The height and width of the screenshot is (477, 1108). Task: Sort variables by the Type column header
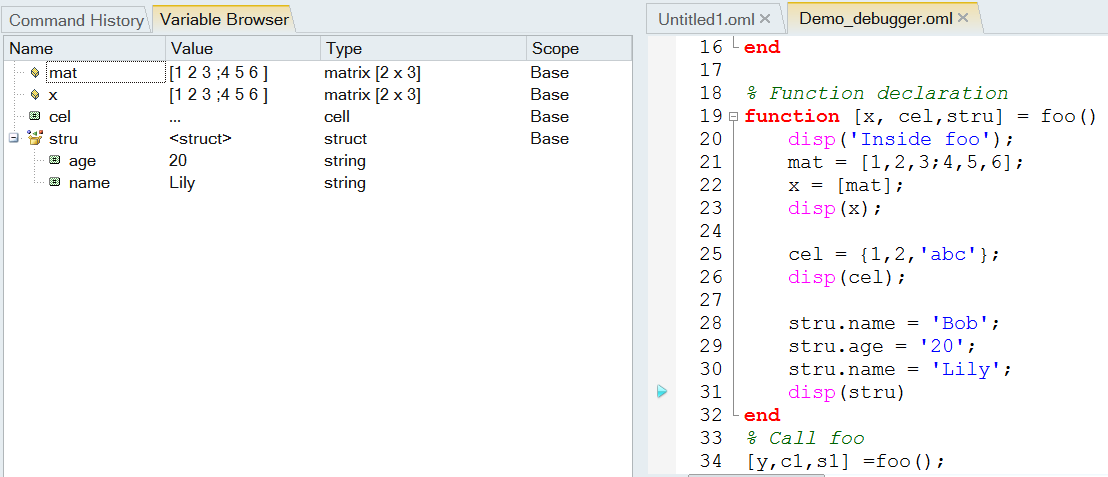click(x=422, y=48)
